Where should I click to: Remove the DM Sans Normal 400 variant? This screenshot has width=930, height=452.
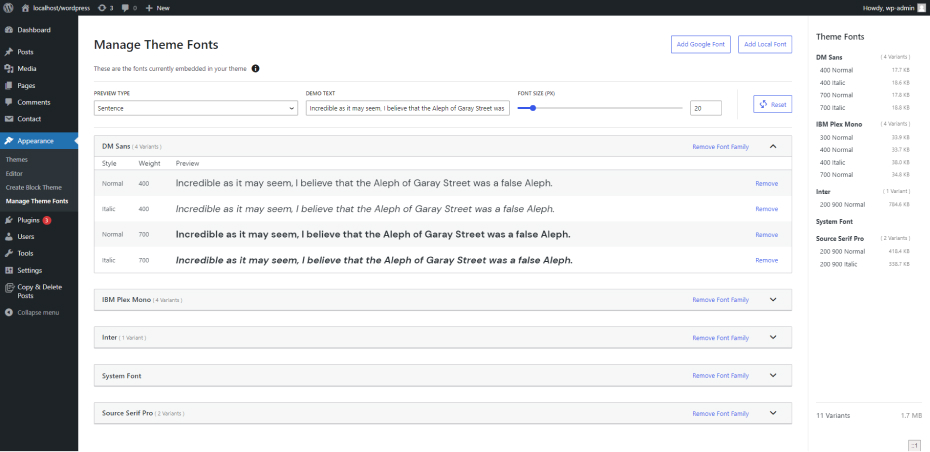click(x=766, y=183)
